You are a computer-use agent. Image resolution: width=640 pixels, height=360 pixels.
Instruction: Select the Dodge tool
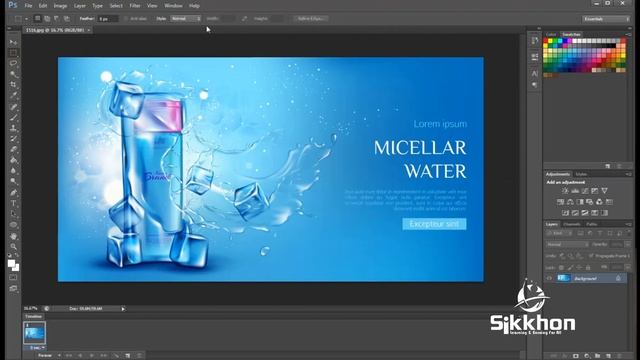(x=13, y=181)
